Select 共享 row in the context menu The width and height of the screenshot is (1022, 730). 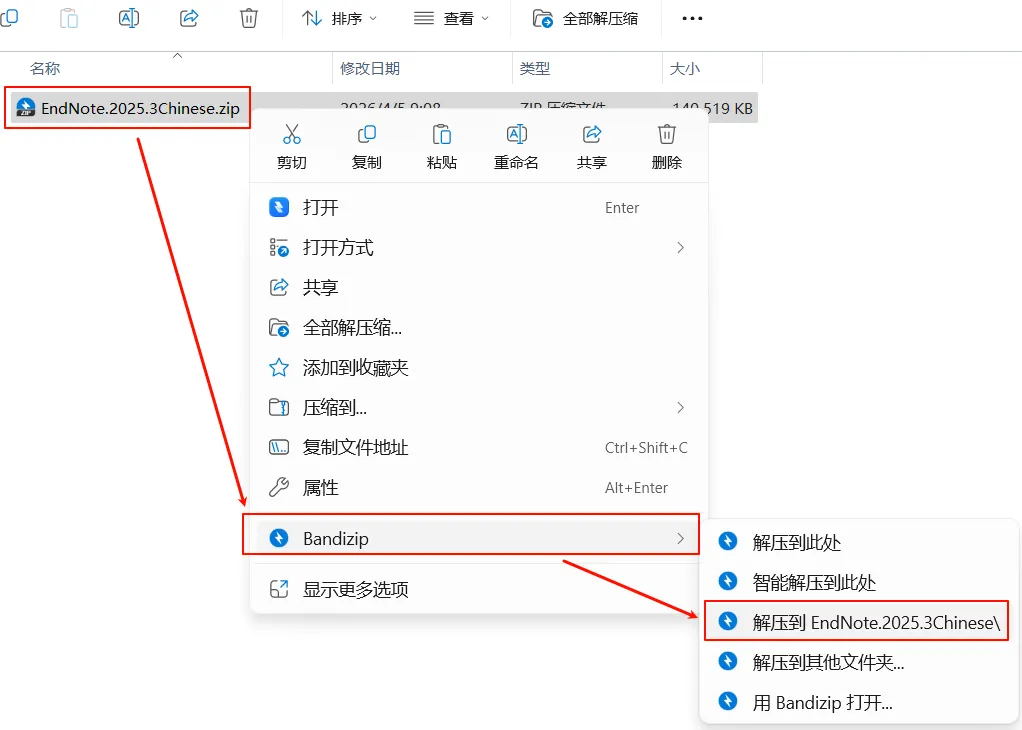pos(479,287)
